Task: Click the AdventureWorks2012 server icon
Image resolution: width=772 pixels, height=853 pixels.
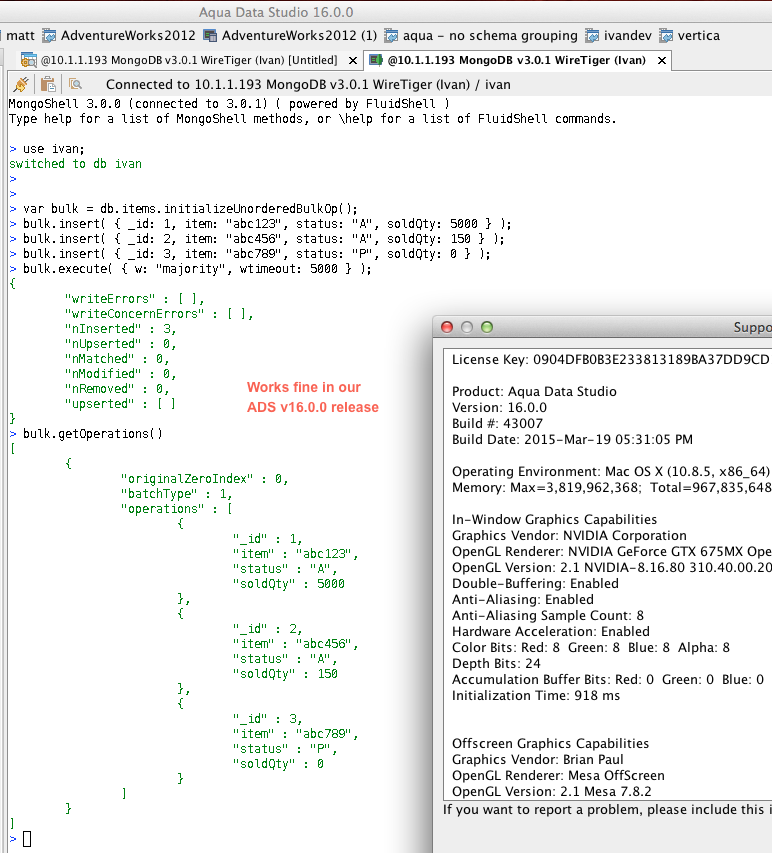Action: (x=50, y=36)
